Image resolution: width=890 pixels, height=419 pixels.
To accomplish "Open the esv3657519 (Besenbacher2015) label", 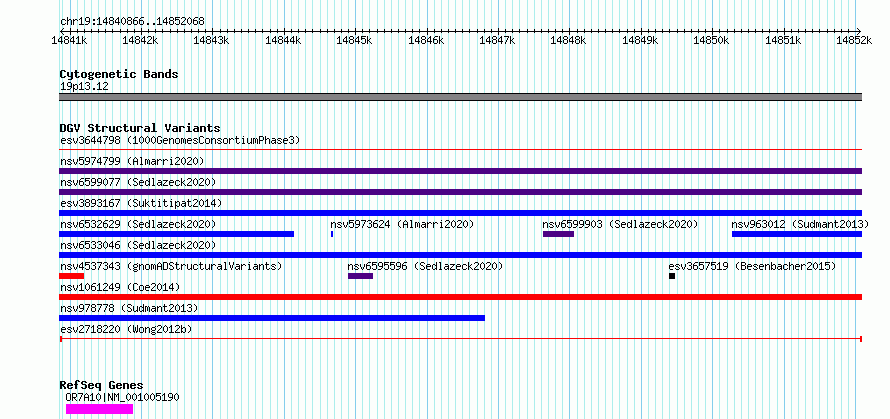I will (x=752, y=266).
